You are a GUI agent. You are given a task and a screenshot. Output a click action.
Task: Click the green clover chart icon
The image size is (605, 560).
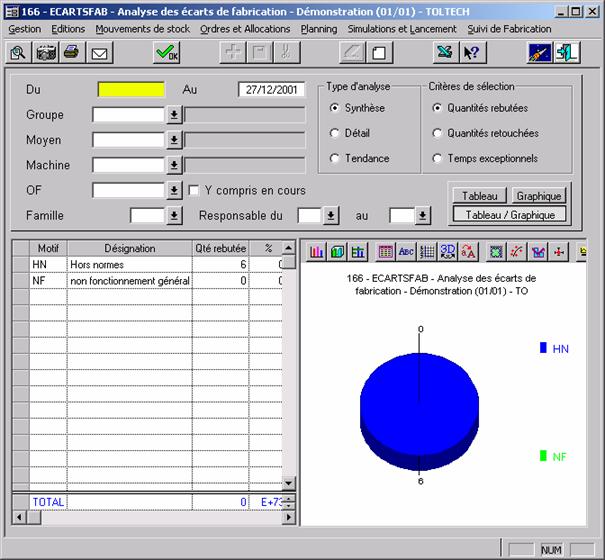[496, 252]
